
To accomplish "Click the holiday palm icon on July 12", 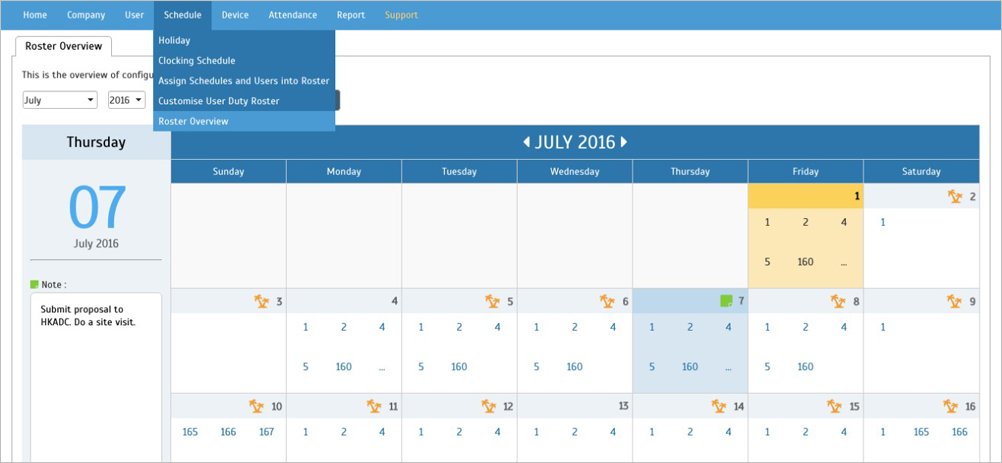I will (489, 406).
